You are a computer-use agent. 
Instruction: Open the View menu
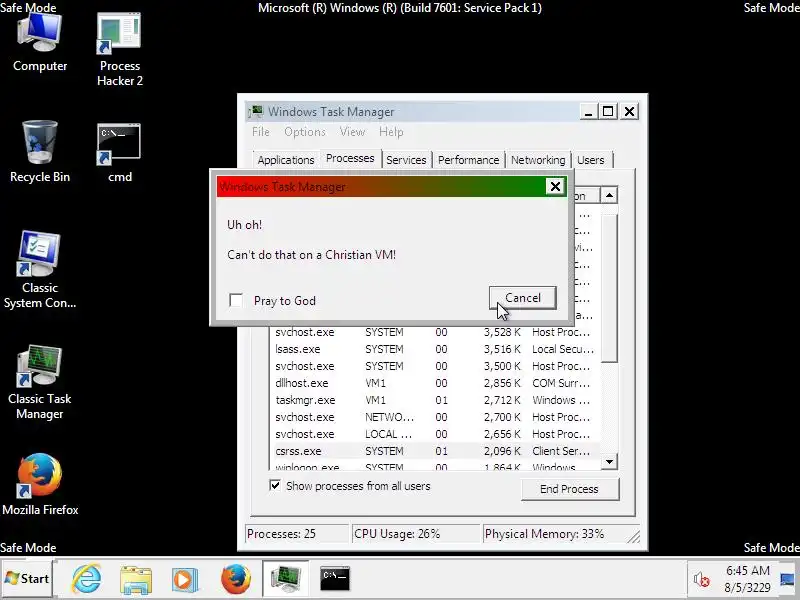(x=352, y=132)
